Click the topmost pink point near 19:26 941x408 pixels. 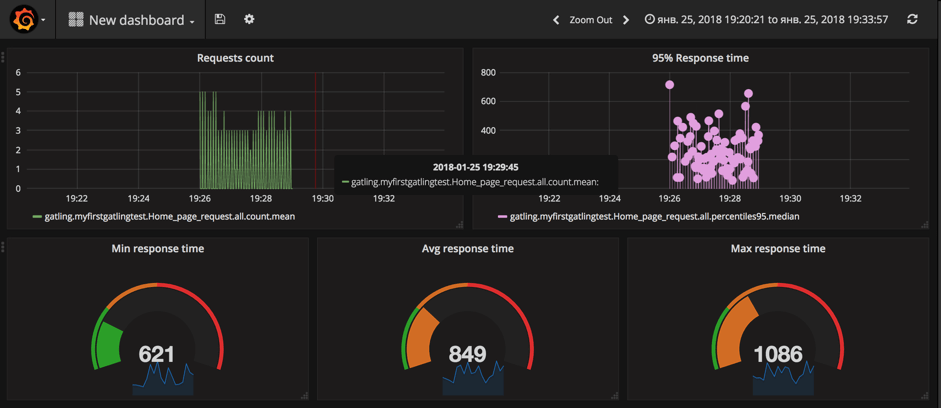click(x=670, y=85)
